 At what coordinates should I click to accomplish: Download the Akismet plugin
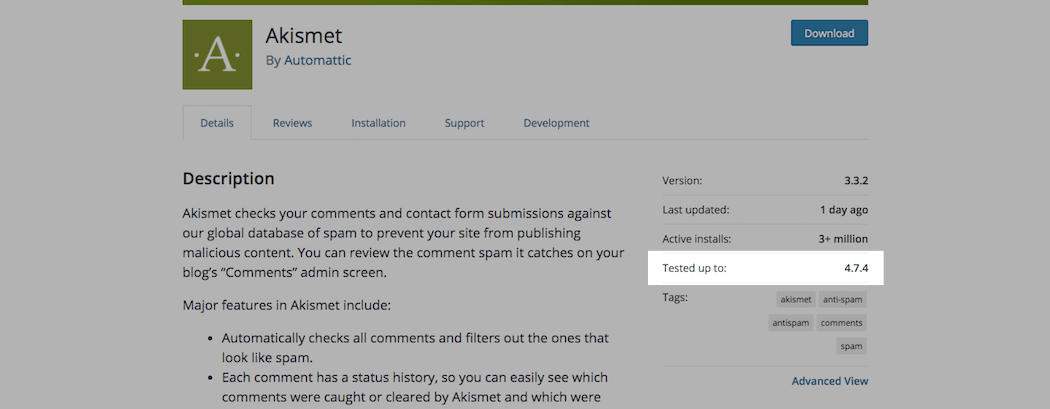tap(829, 33)
